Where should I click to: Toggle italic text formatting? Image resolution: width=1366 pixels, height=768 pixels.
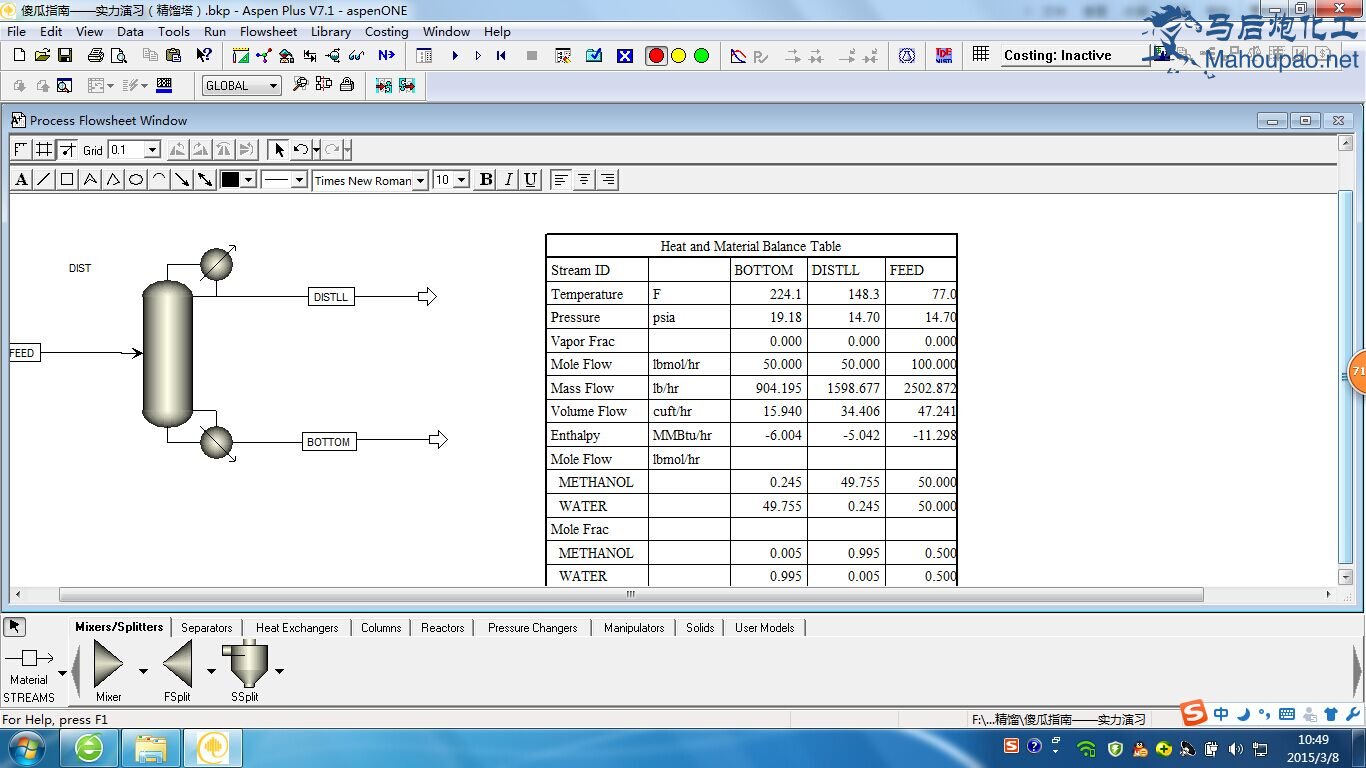[508, 180]
